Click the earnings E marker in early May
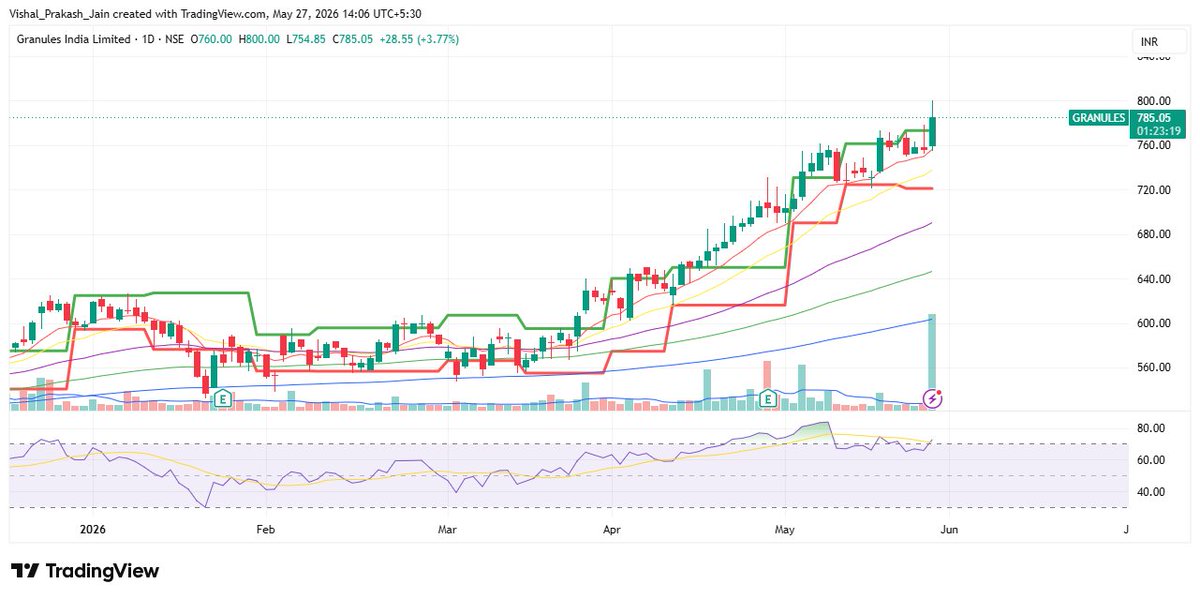 (x=769, y=398)
